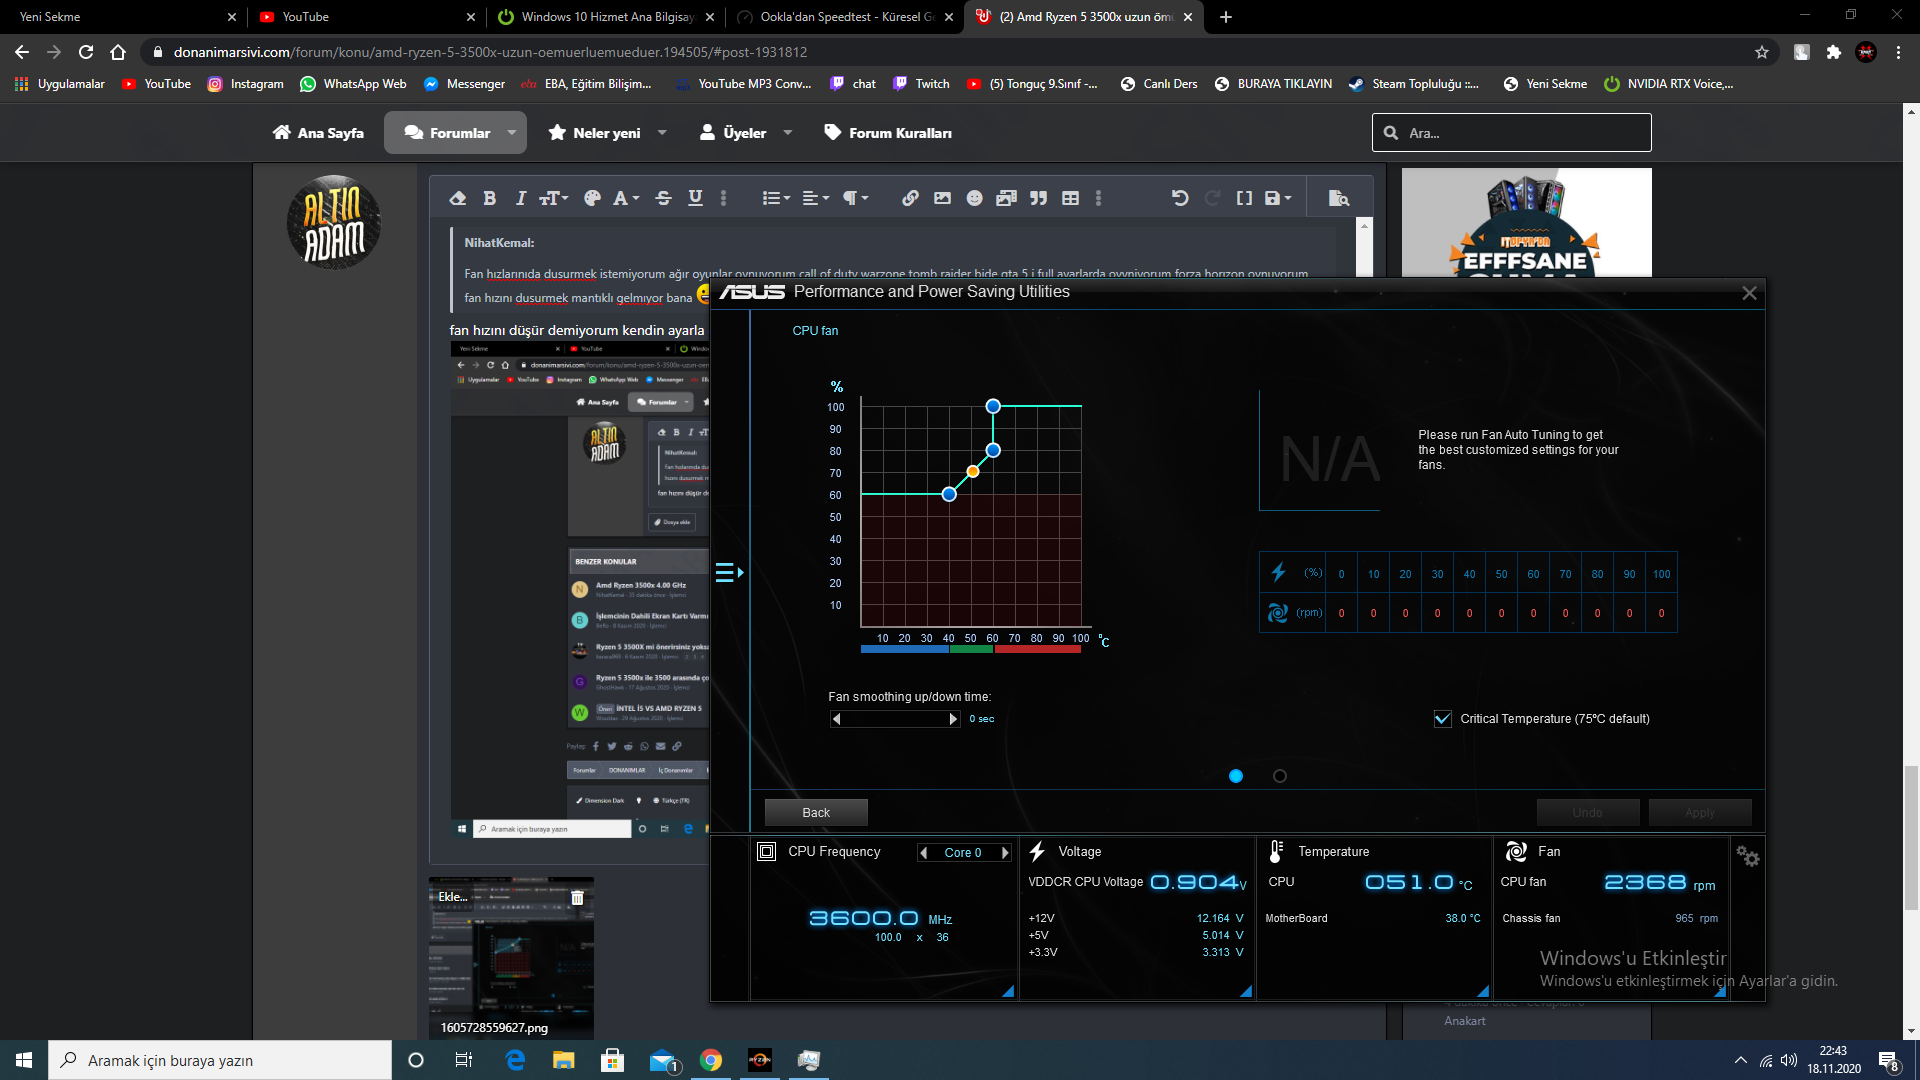
Task: Click the undo icon in the editor
Action: (x=1180, y=198)
